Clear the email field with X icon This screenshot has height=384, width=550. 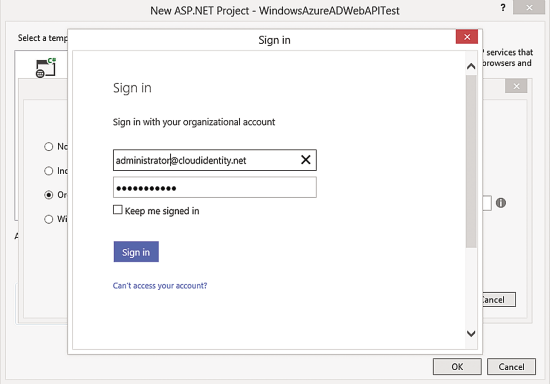[x=306, y=160]
